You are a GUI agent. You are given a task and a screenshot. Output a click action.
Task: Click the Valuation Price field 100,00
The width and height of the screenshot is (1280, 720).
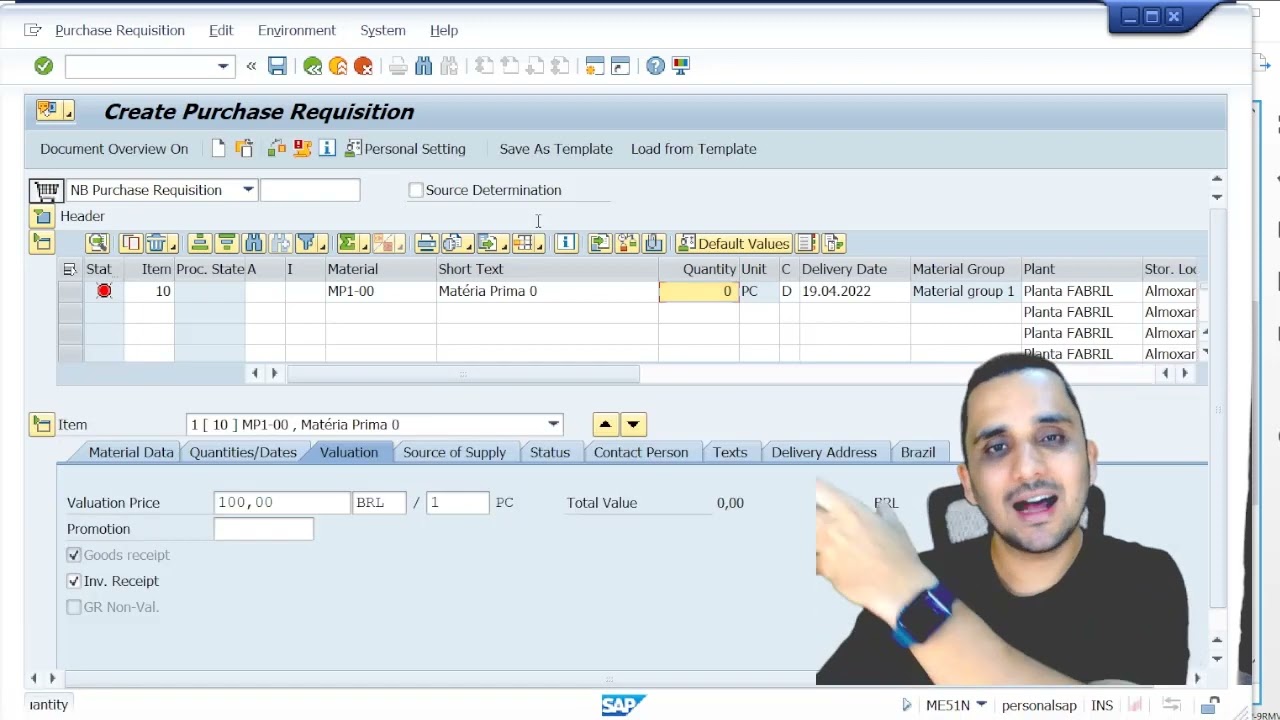click(x=282, y=503)
